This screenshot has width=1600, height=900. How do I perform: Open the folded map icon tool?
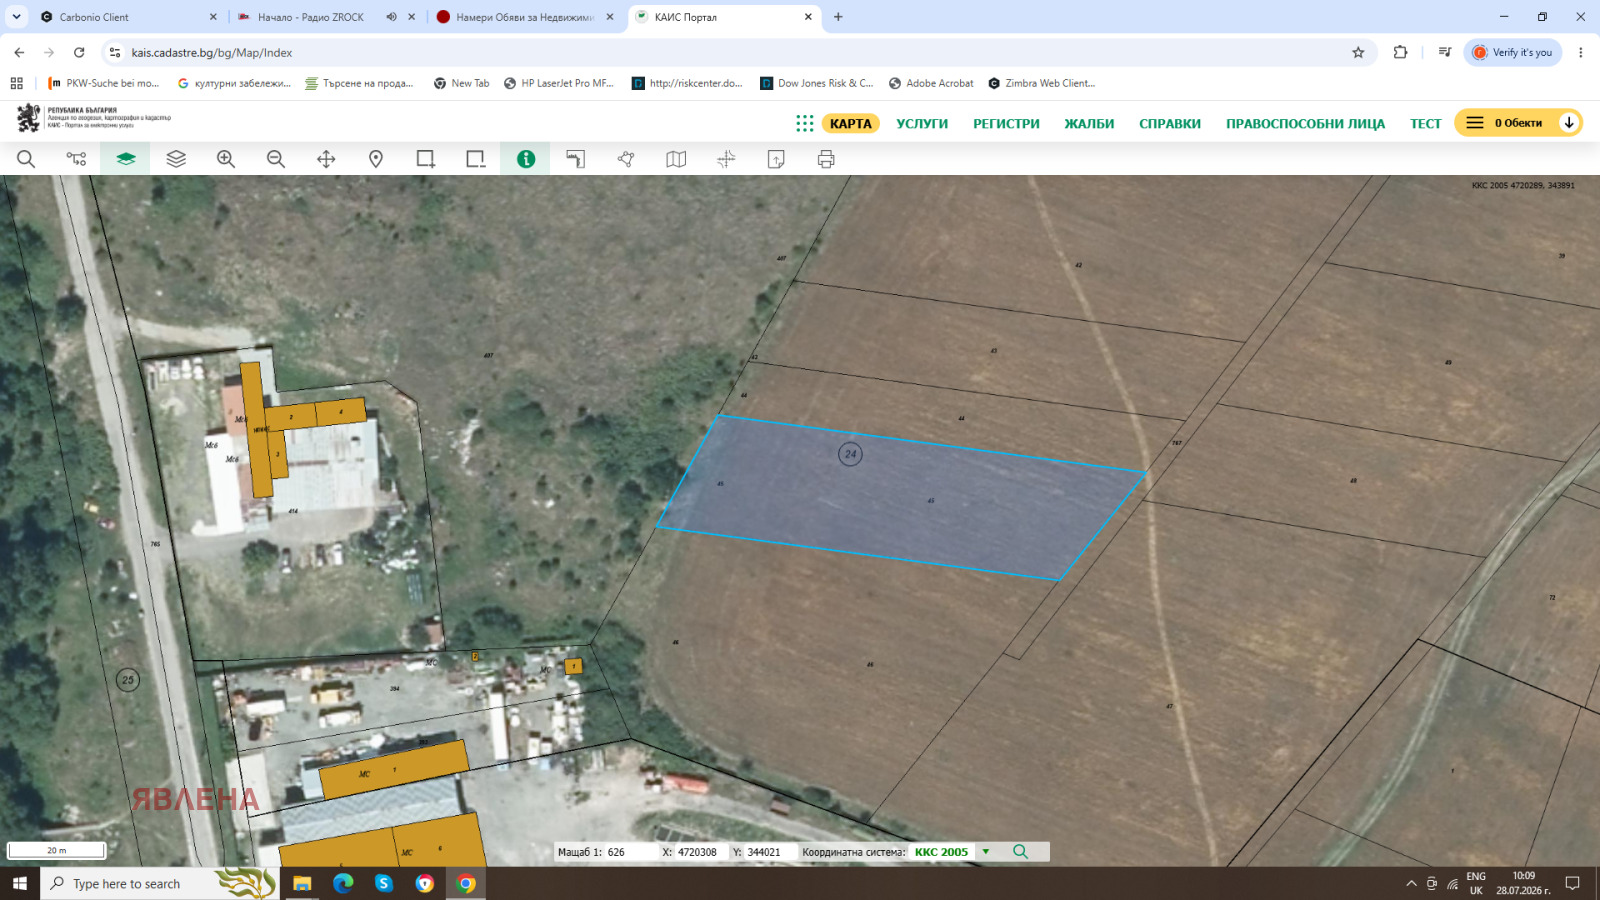(676, 159)
